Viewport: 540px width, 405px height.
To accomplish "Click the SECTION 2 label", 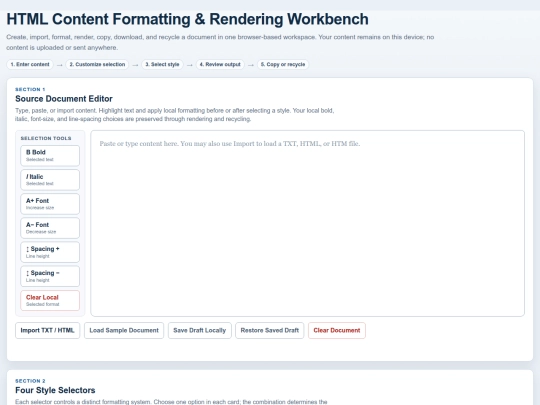I will point(30,381).
